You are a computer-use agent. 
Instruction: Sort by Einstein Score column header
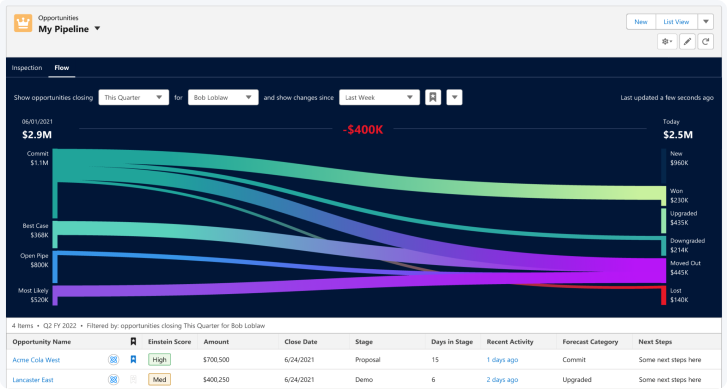coord(169,342)
